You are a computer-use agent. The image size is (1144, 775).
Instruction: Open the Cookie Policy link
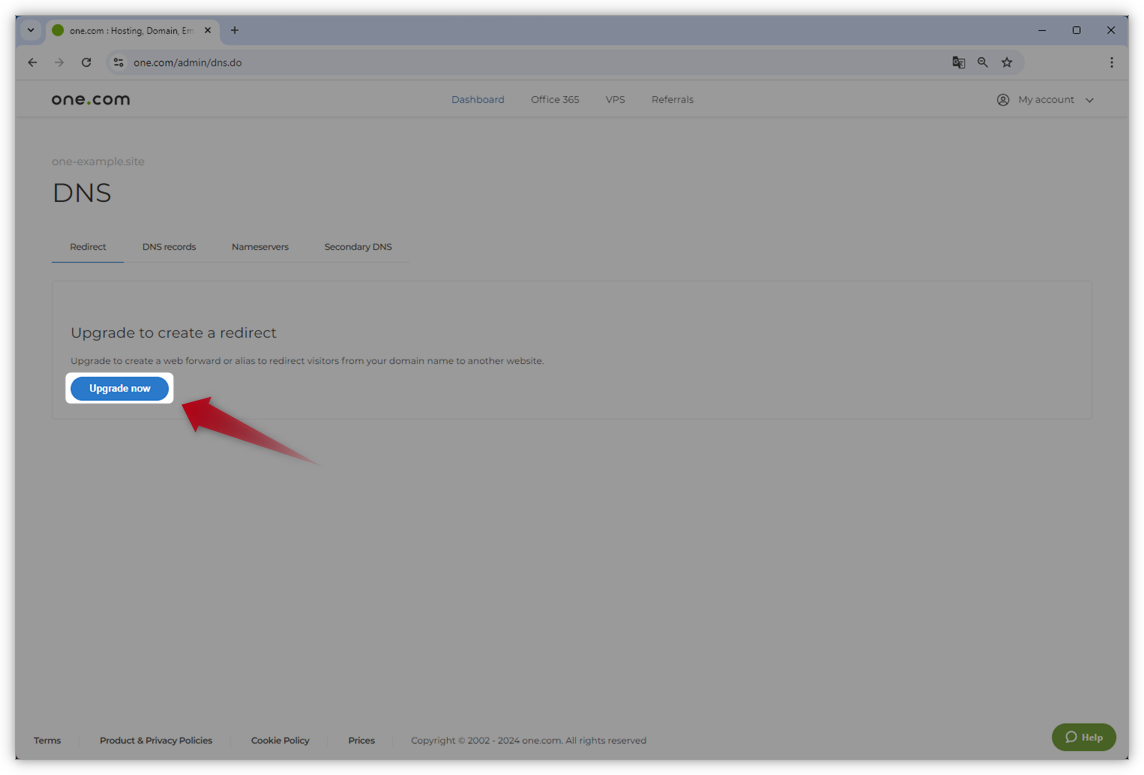tap(280, 740)
